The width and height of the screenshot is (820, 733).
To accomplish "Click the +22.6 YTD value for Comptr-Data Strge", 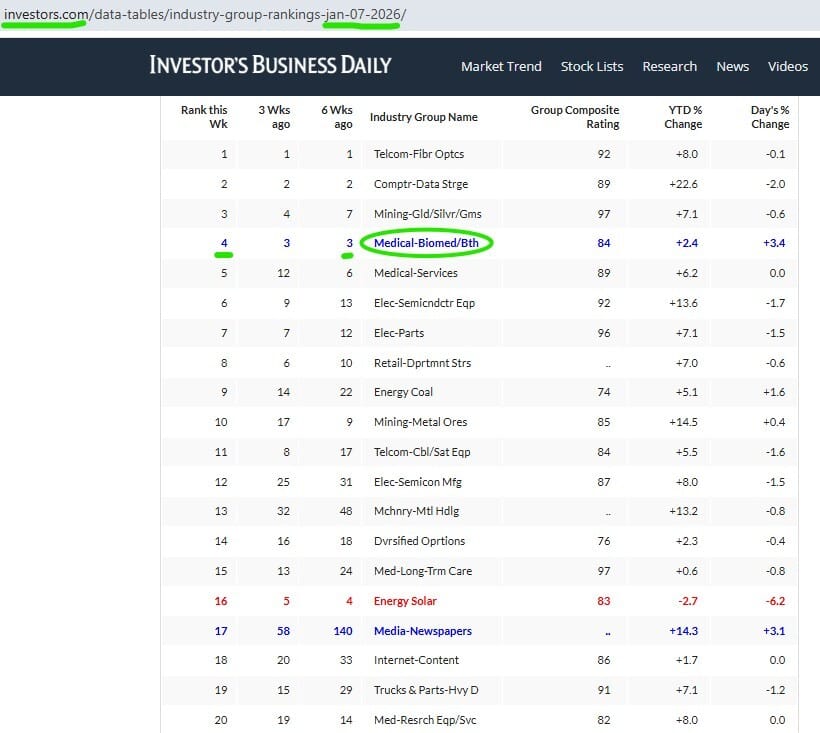I will 683,184.
